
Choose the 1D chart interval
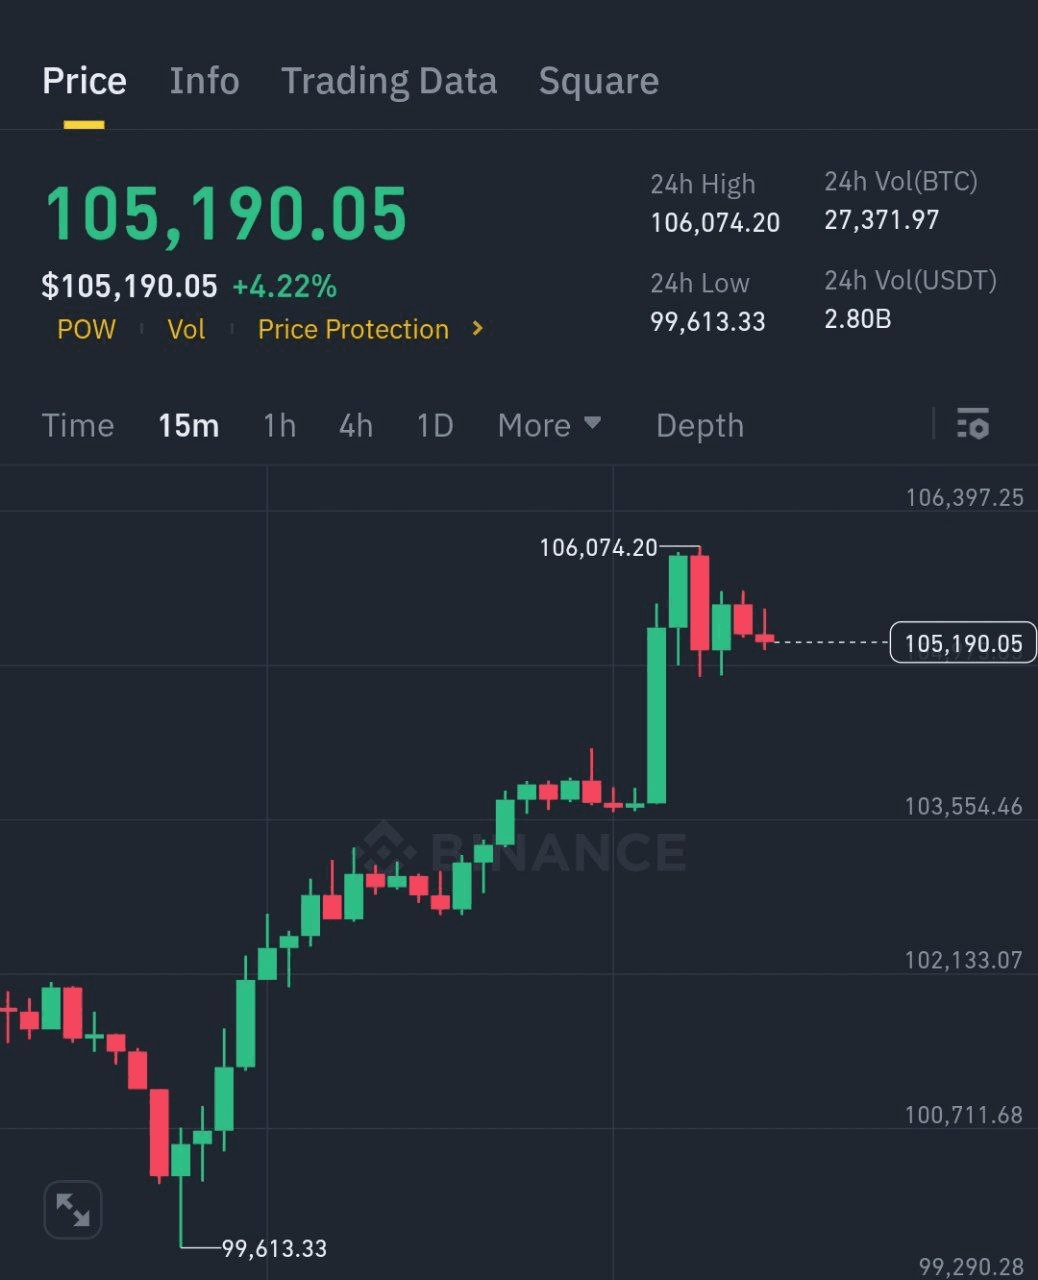[435, 425]
